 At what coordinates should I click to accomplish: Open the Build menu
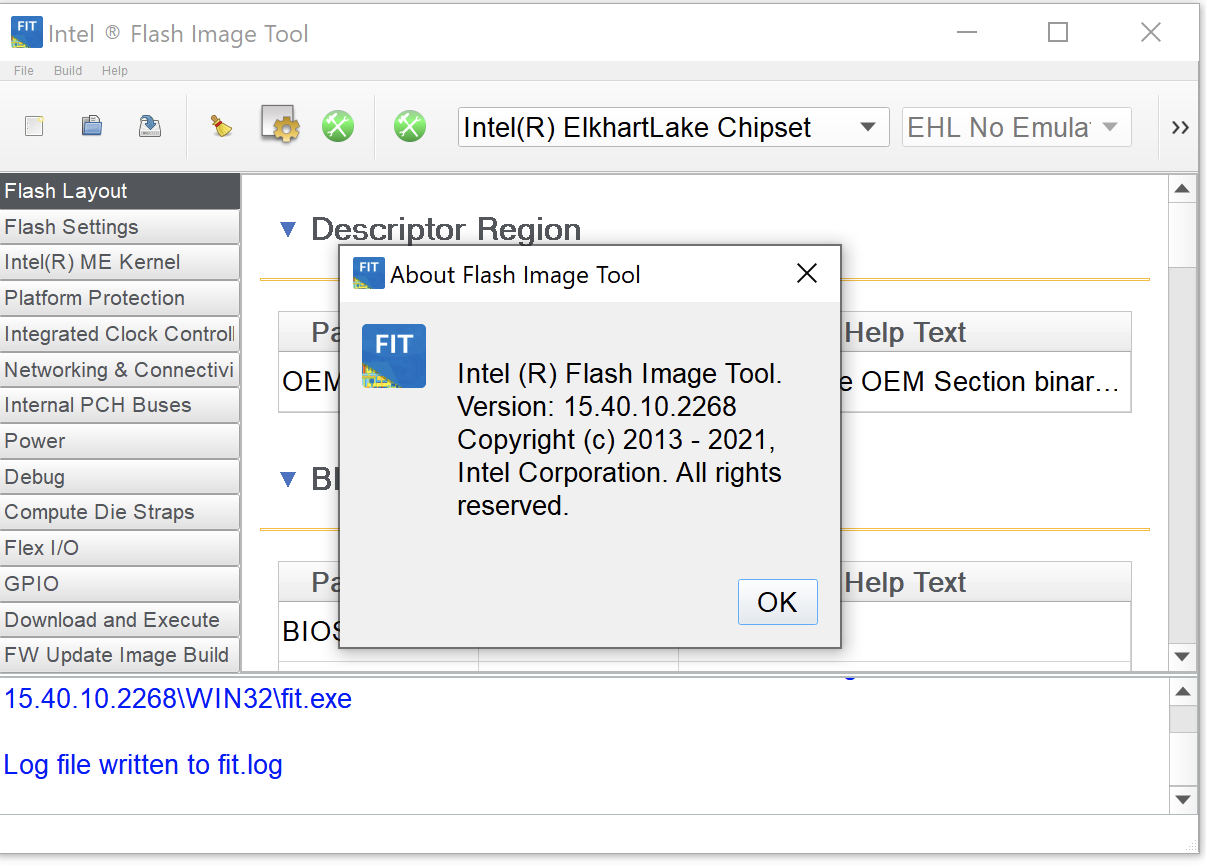tap(67, 70)
